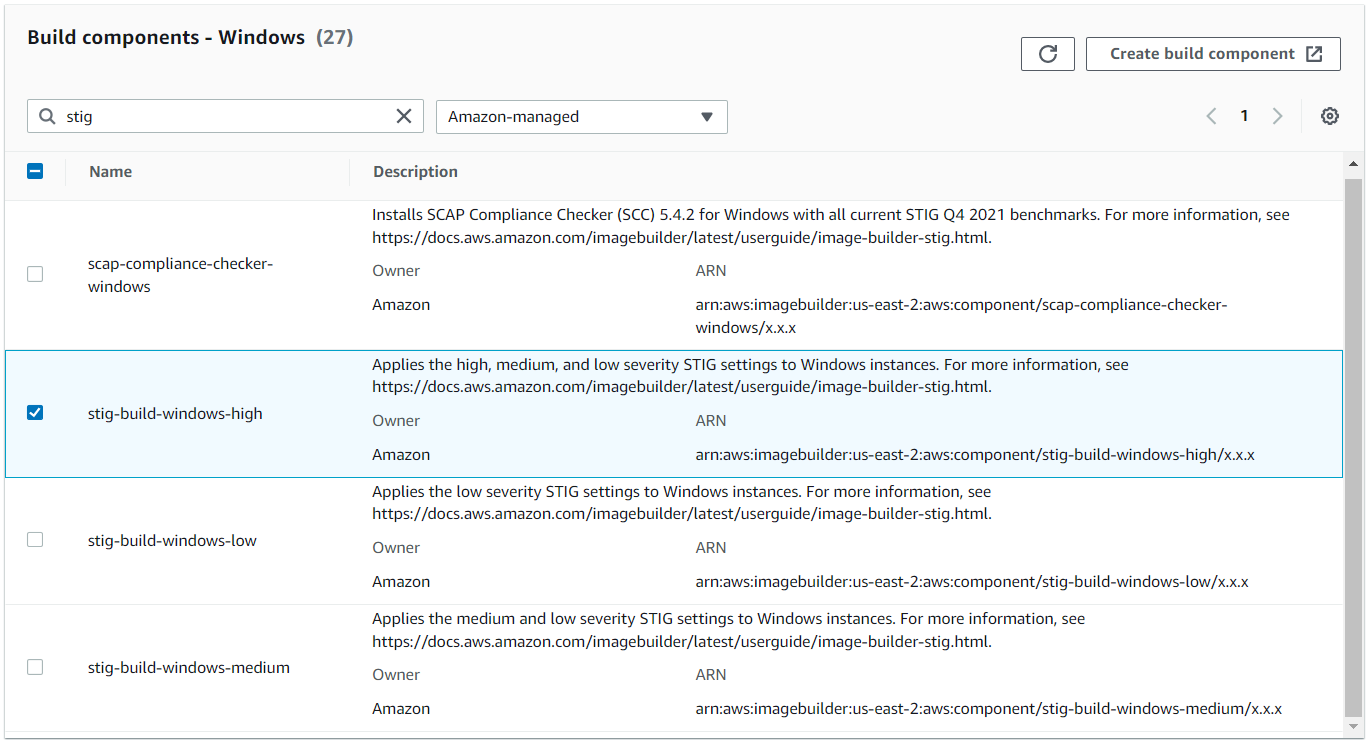Click the previous page chevron

(1211, 116)
